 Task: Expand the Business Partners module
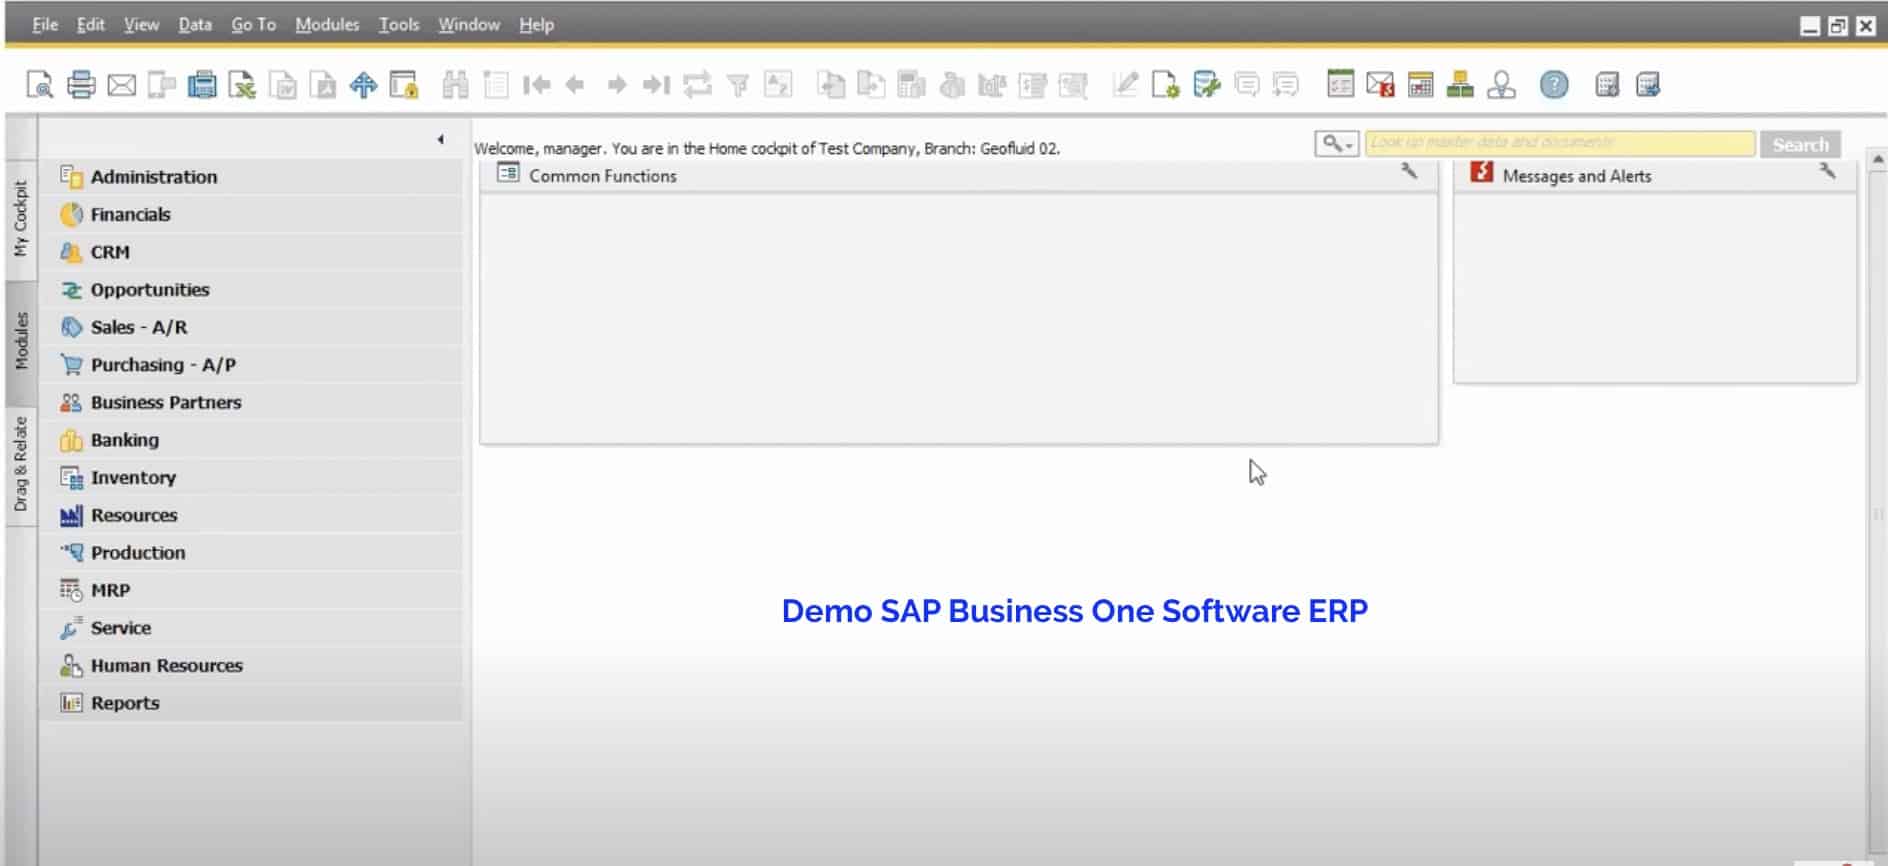pos(251,402)
